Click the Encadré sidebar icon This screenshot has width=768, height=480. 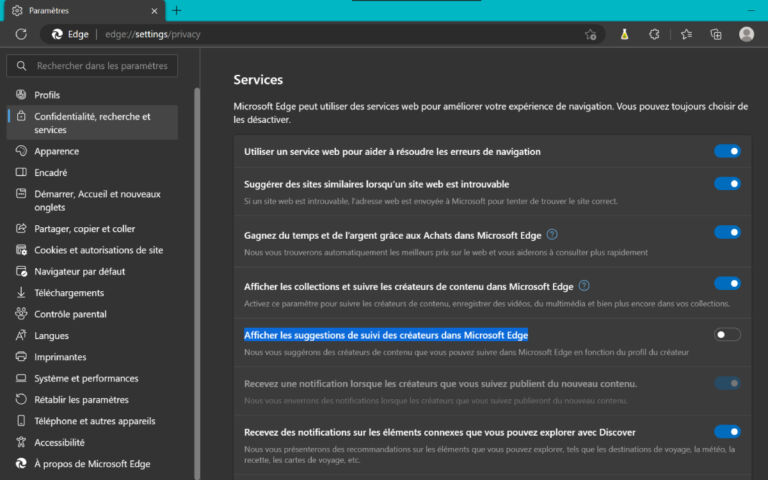point(21,172)
